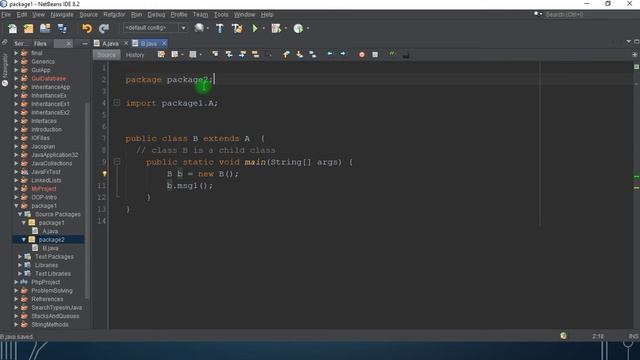
Task: Click the green Run Project arrow
Action: point(255,28)
